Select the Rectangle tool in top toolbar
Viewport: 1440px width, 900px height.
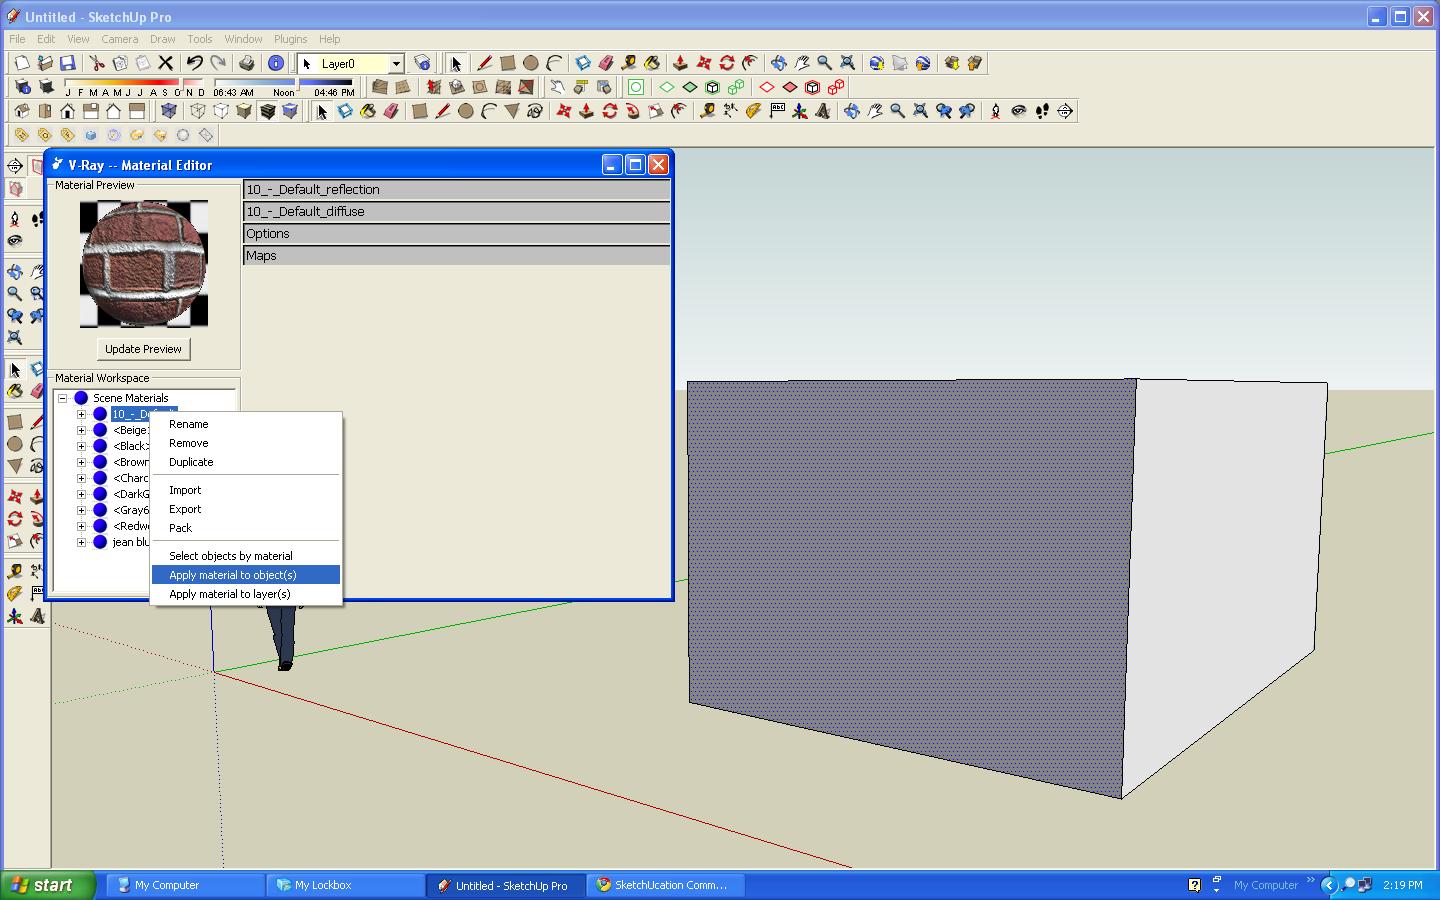(x=507, y=63)
